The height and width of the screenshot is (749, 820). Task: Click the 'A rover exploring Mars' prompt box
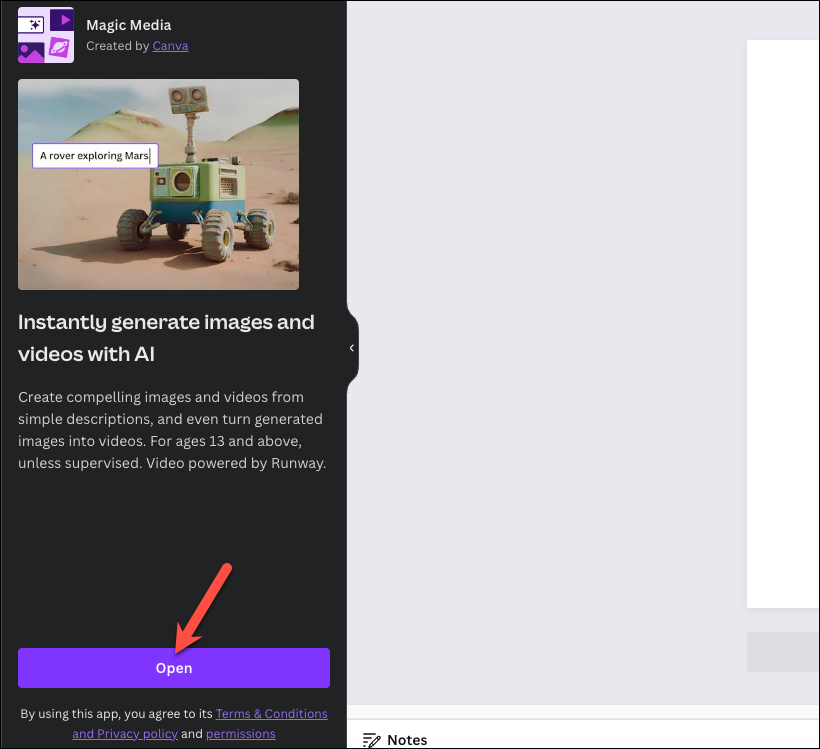[95, 156]
